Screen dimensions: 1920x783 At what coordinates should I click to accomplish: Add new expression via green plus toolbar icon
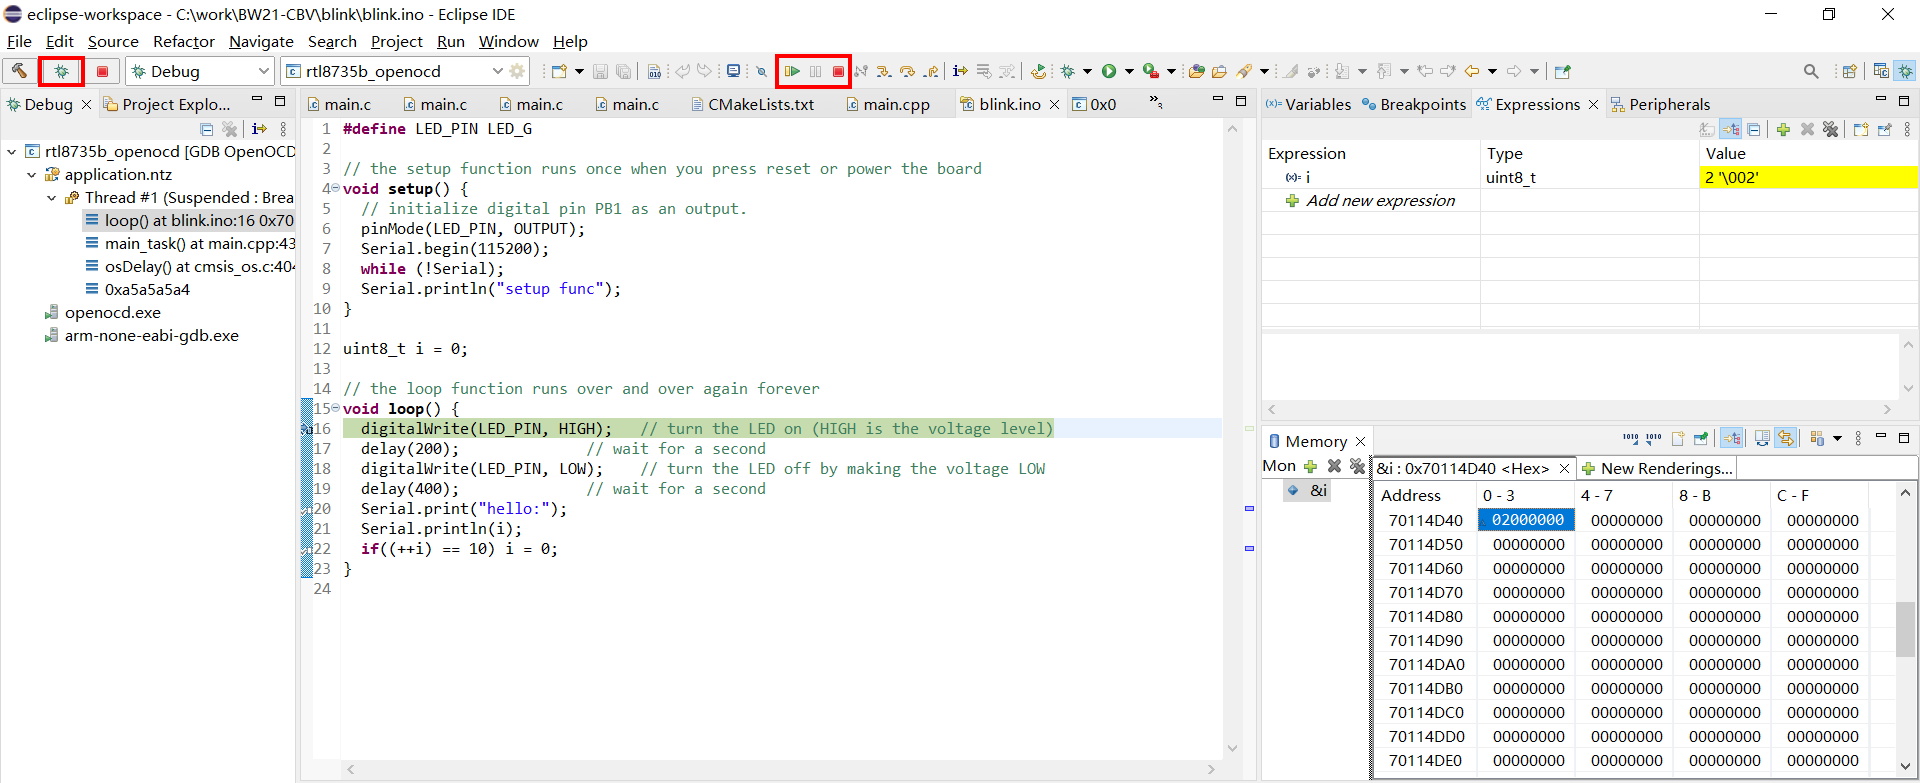point(1783,129)
